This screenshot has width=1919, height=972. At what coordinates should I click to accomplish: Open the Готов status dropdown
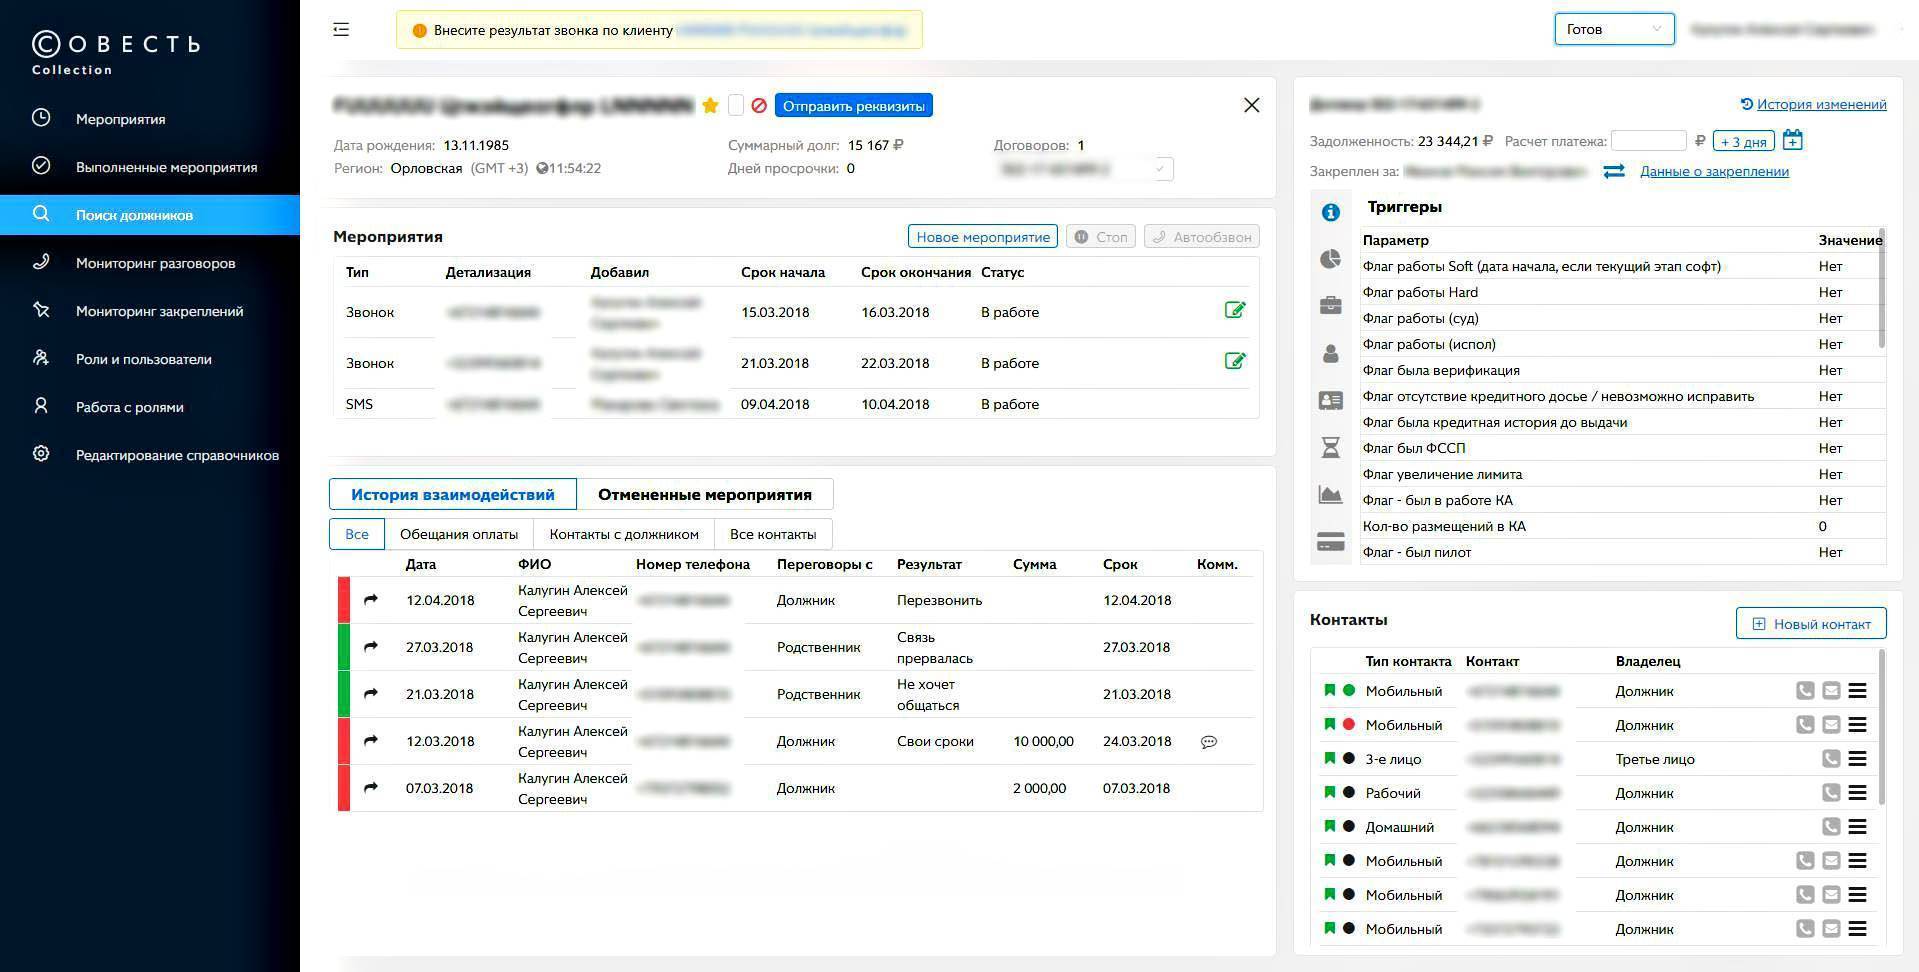(1614, 29)
